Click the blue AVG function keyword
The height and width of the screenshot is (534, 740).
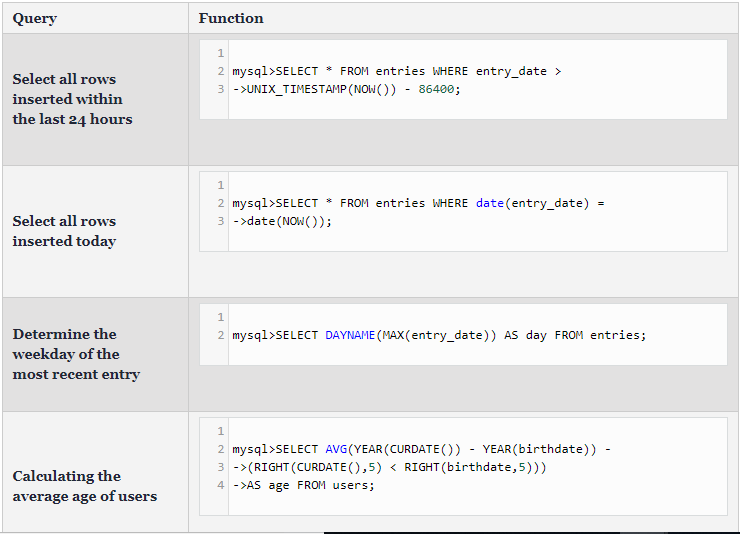[x=336, y=449]
